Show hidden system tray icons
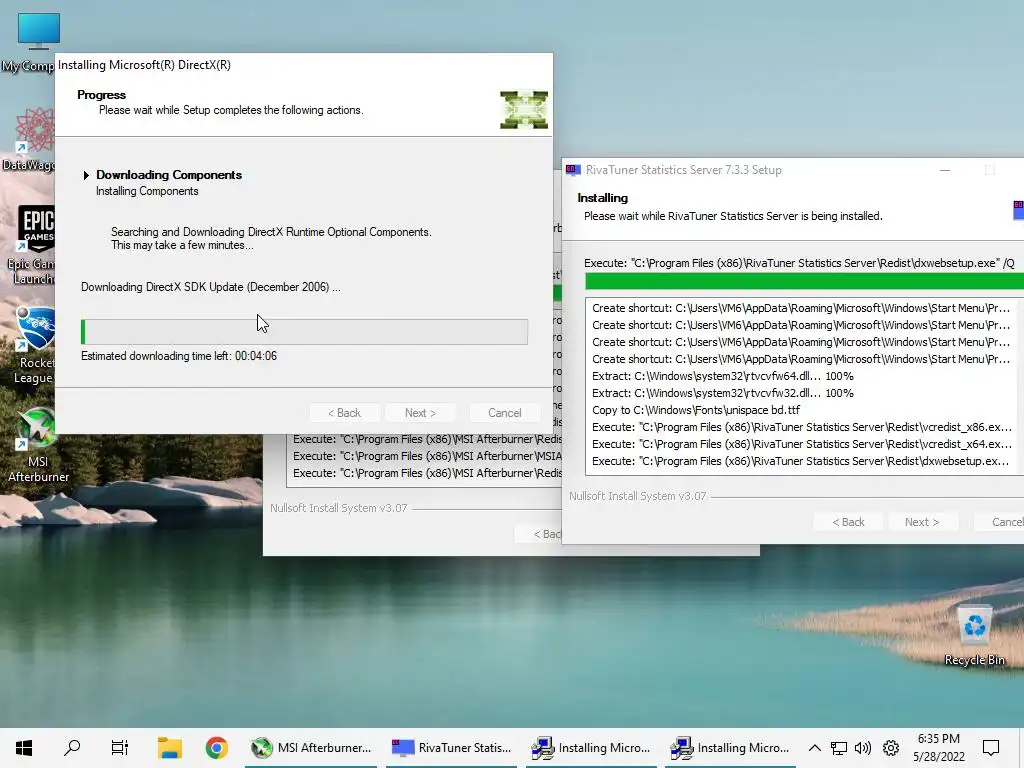 pos(814,748)
